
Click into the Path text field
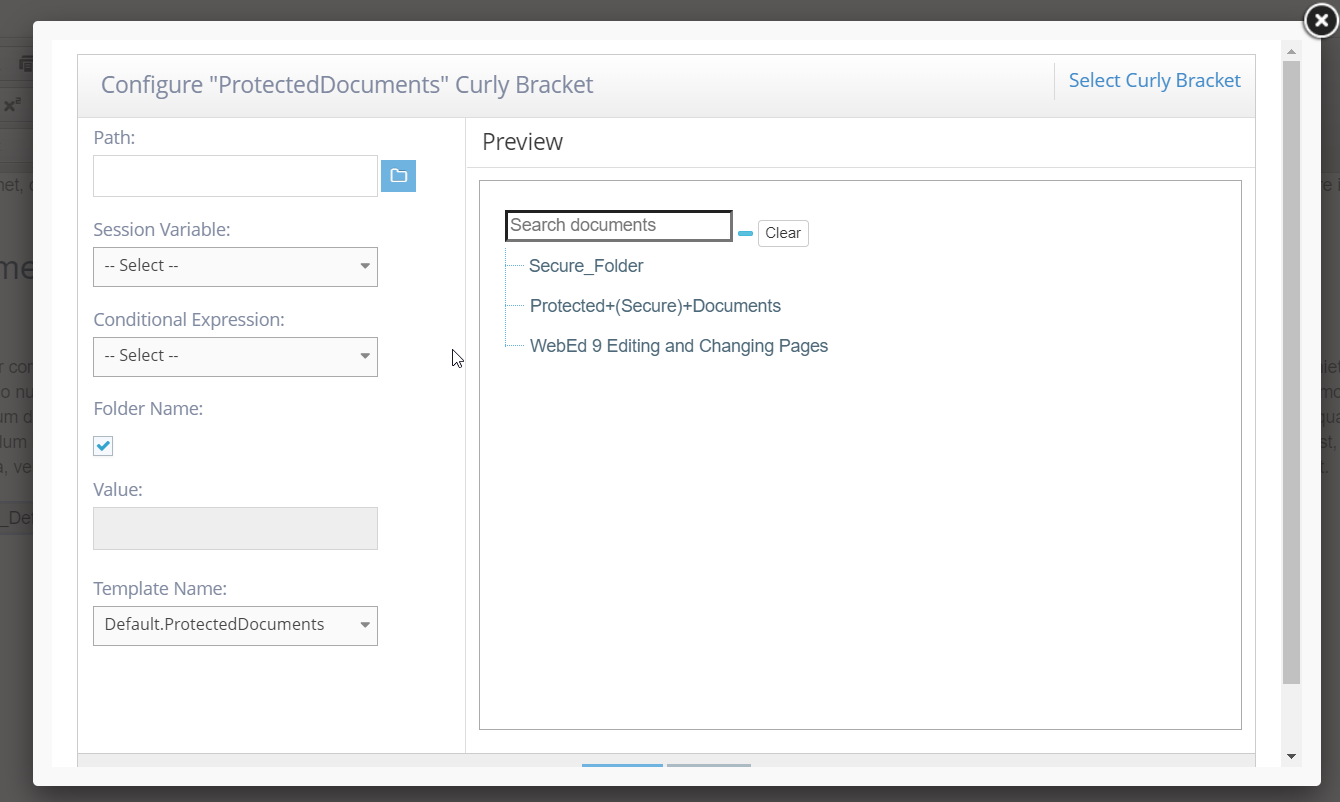[x=235, y=176]
